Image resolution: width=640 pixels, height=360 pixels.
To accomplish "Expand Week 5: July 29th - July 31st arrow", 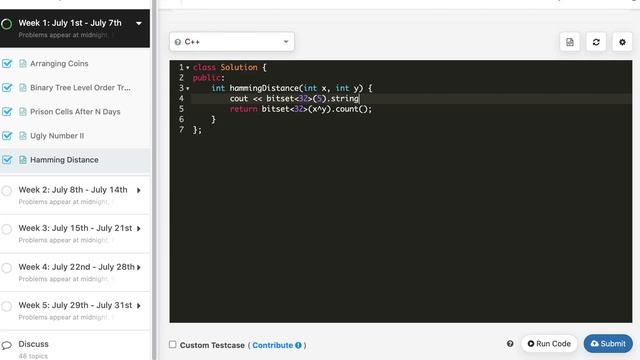I will (x=139, y=306).
